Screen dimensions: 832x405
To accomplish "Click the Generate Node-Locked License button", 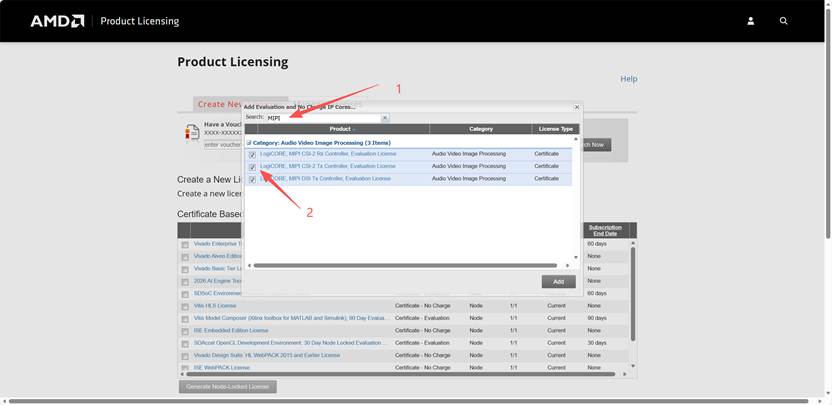I will pyautogui.click(x=228, y=386).
